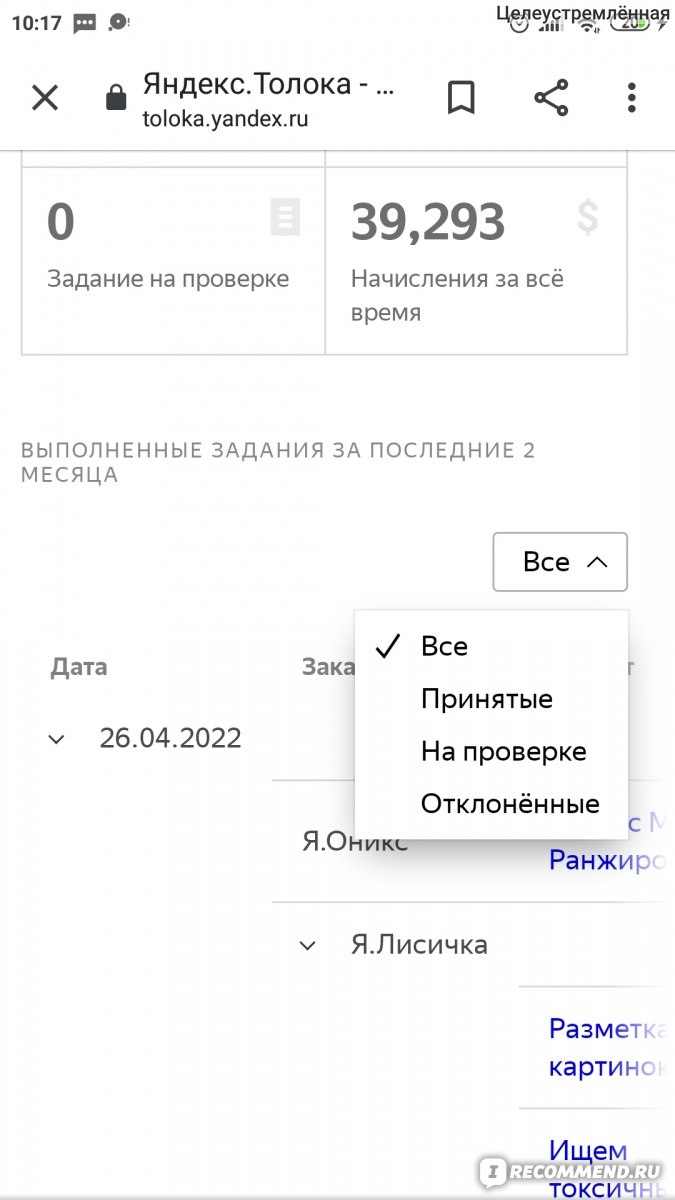Viewport: 675px width, 1200px height.
Task: Collapse the Я.Лисичка group chevron
Action: click(308, 945)
